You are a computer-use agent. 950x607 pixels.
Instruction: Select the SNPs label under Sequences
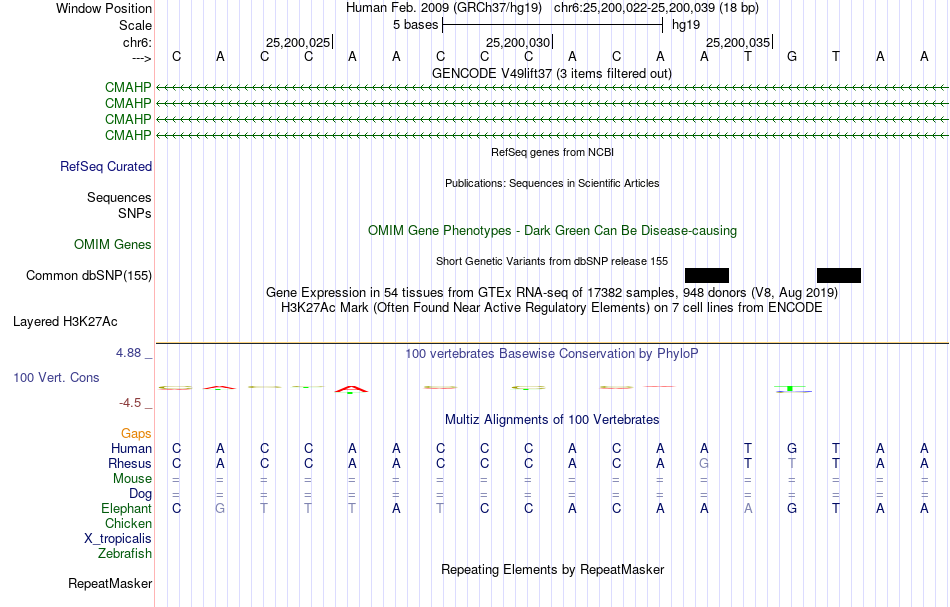[x=135, y=214]
